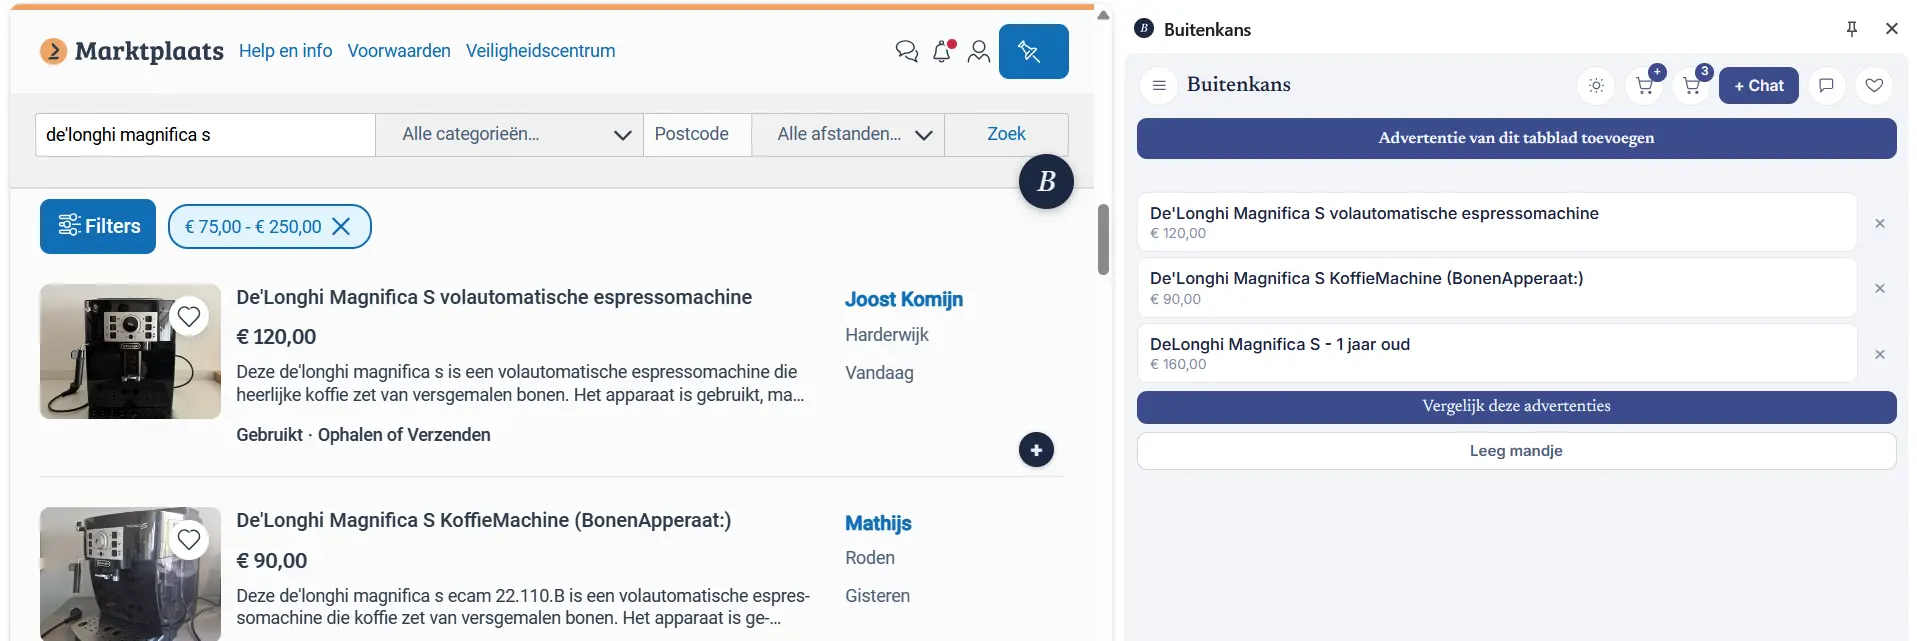Expand the Alle afstanden dropdown

[x=848, y=134]
